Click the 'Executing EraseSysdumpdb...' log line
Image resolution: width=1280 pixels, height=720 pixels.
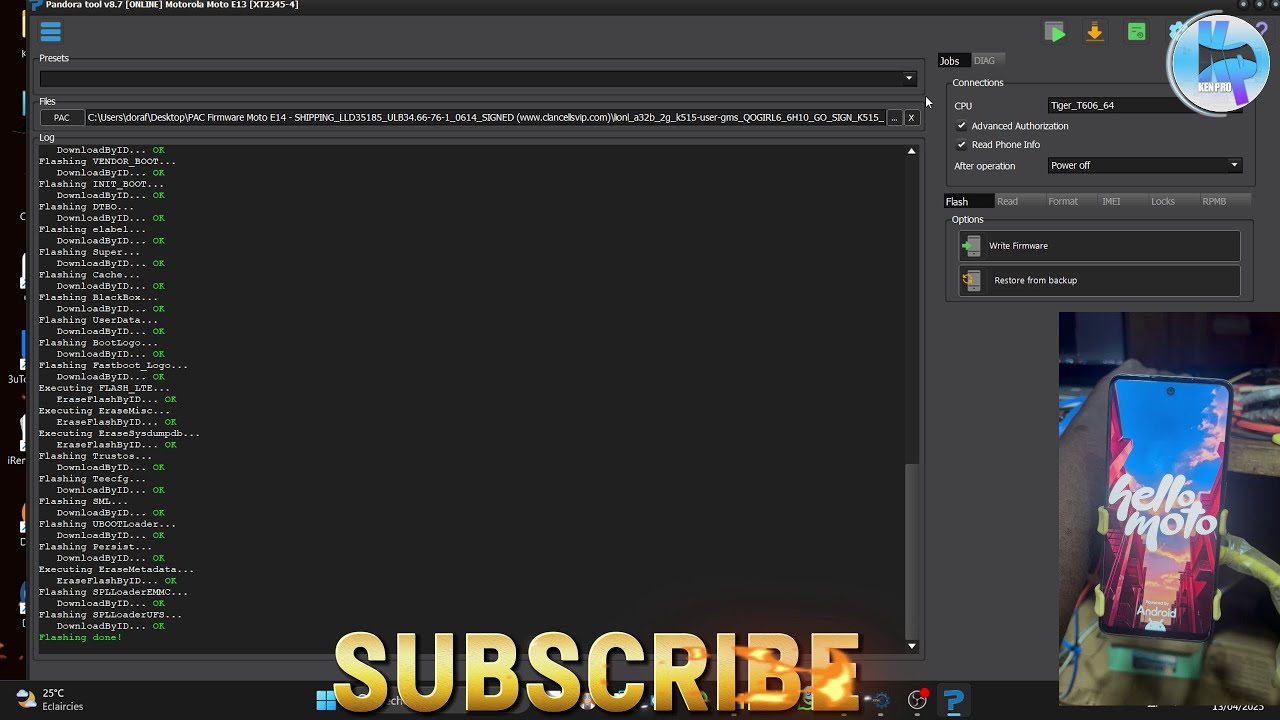[x=119, y=434]
